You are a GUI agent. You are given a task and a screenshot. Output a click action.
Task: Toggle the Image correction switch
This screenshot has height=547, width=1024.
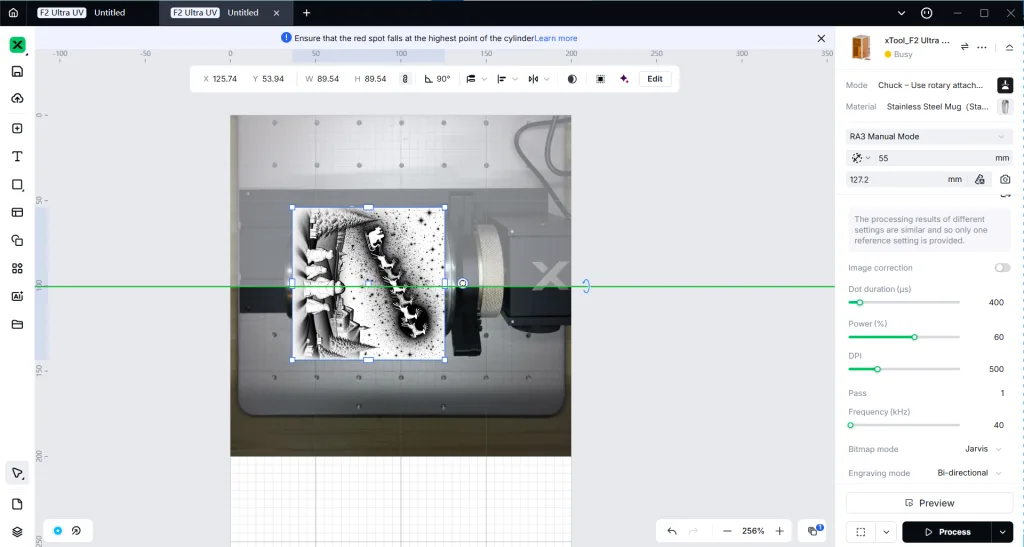pos(1002,268)
